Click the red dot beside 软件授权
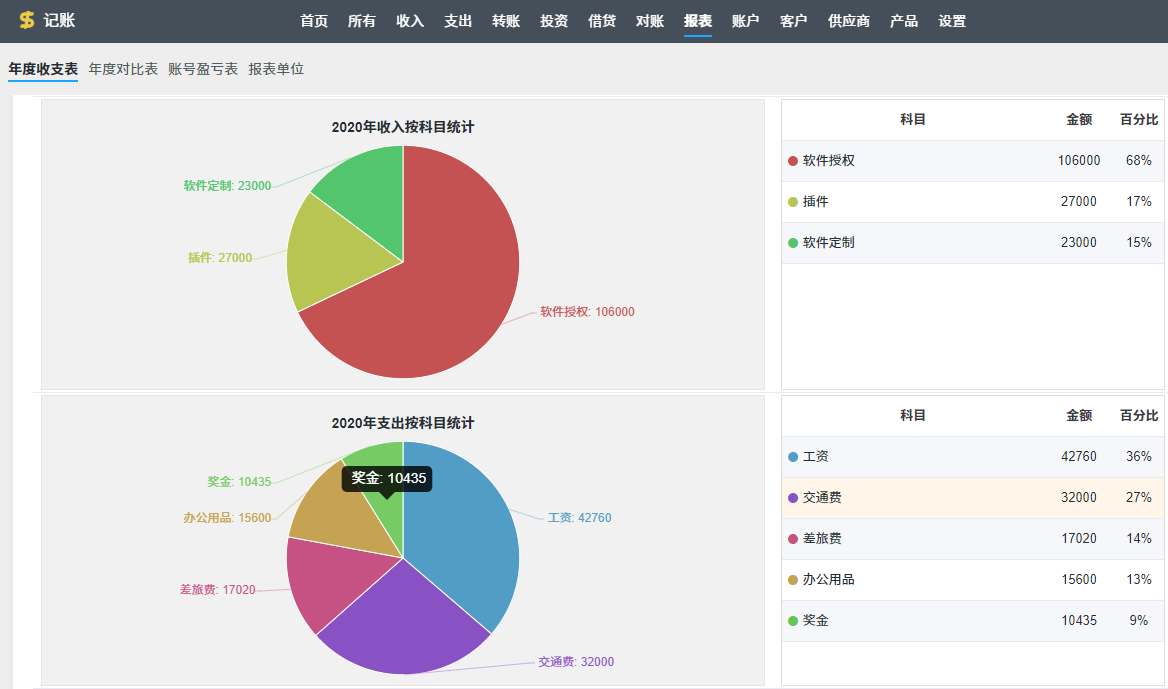 click(x=793, y=161)
